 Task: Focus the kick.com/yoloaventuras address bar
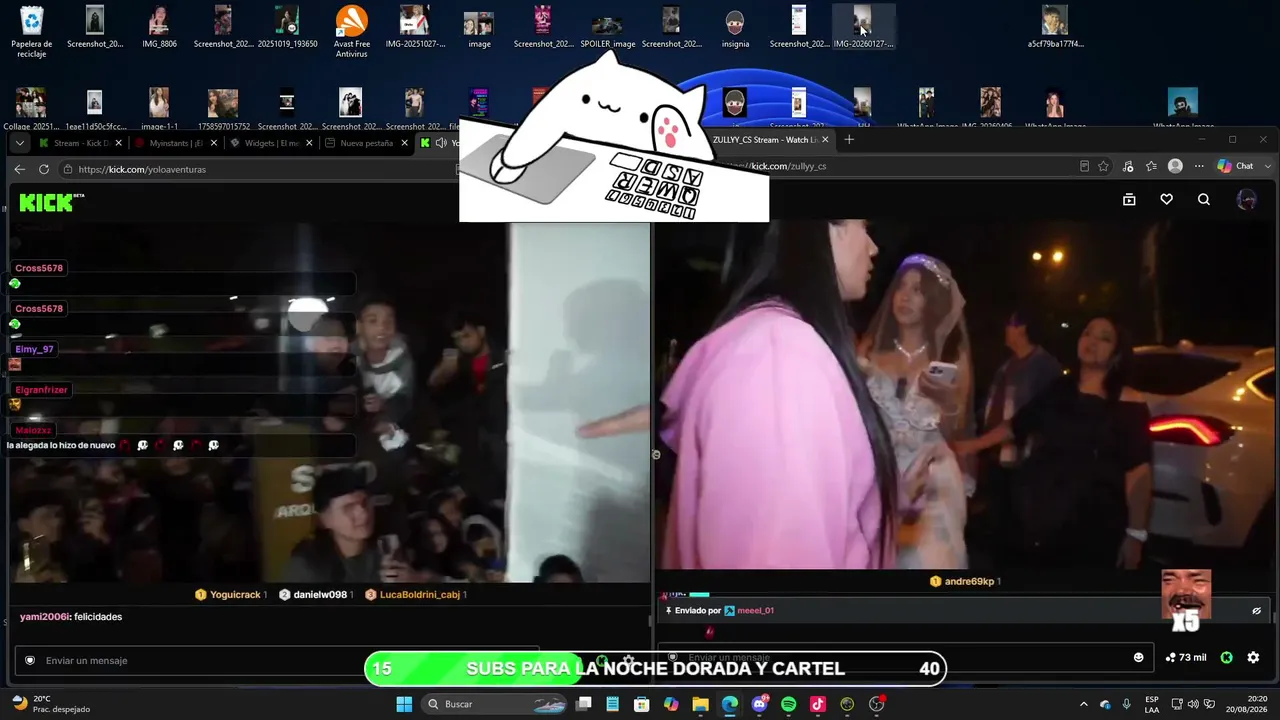point(260,169)
